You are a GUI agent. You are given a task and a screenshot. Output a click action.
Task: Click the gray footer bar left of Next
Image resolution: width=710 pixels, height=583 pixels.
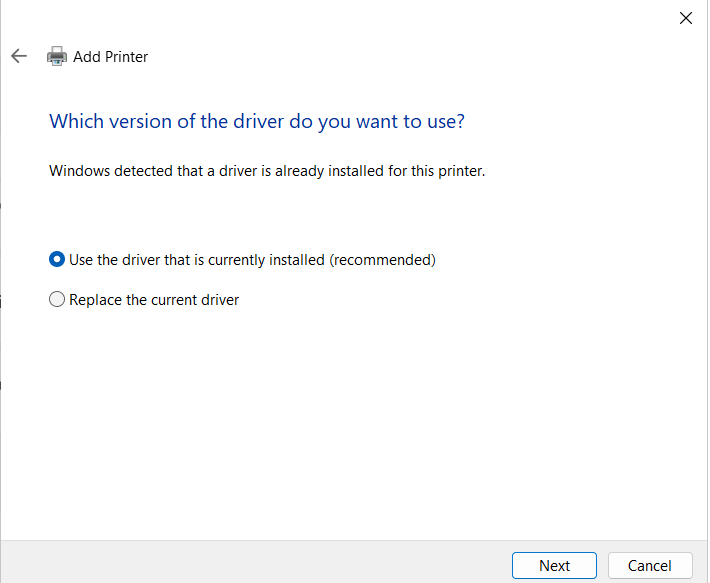(x=256, y=562)
